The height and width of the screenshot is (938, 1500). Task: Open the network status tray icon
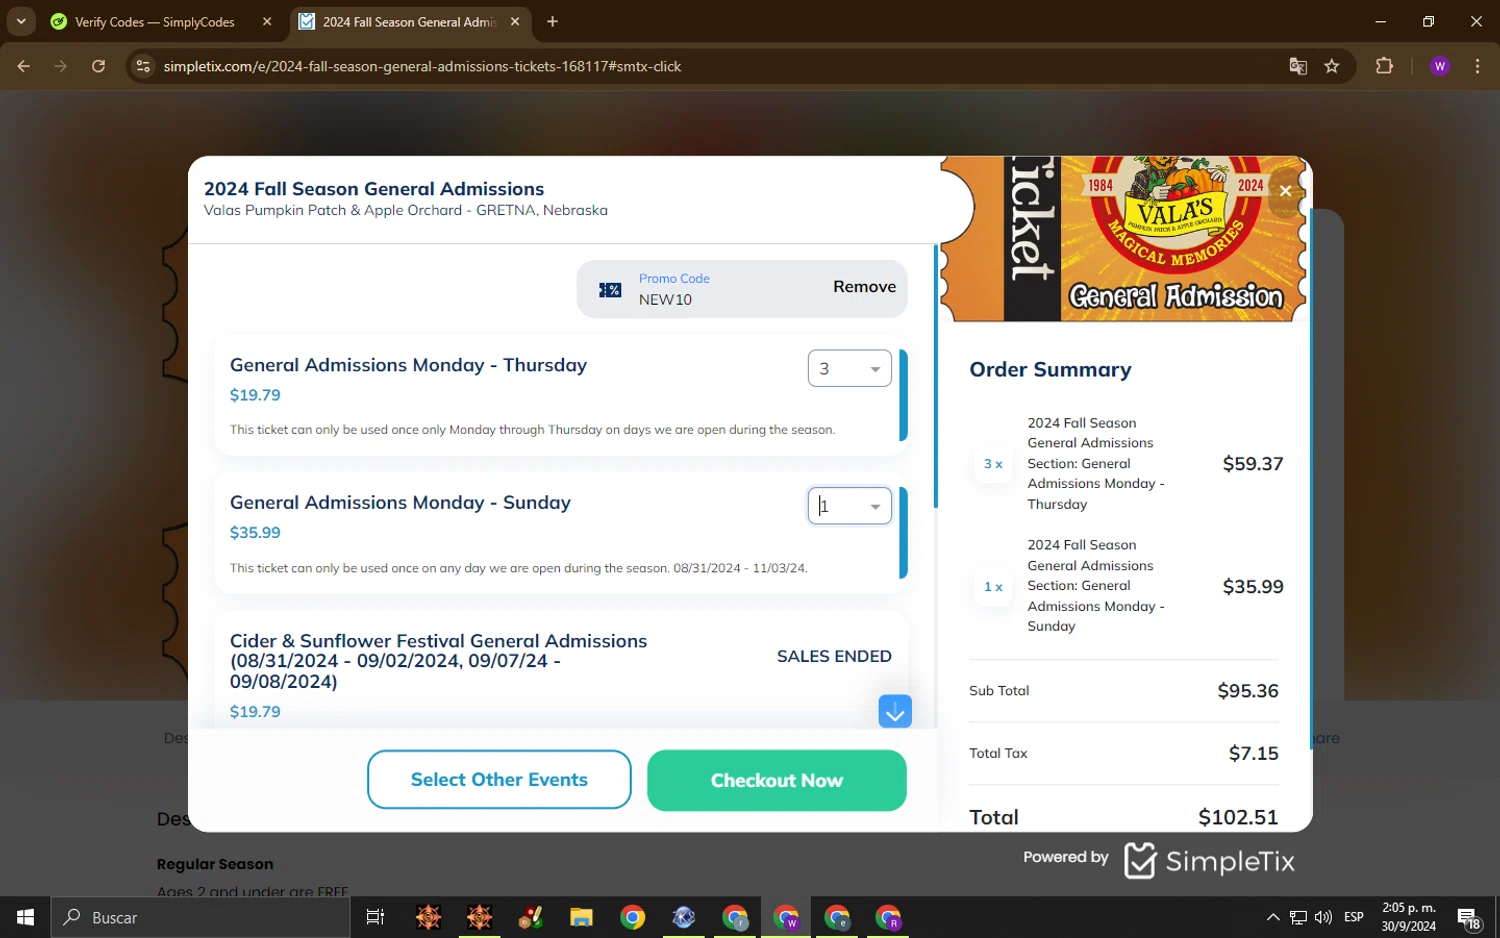coord(1298,917)
